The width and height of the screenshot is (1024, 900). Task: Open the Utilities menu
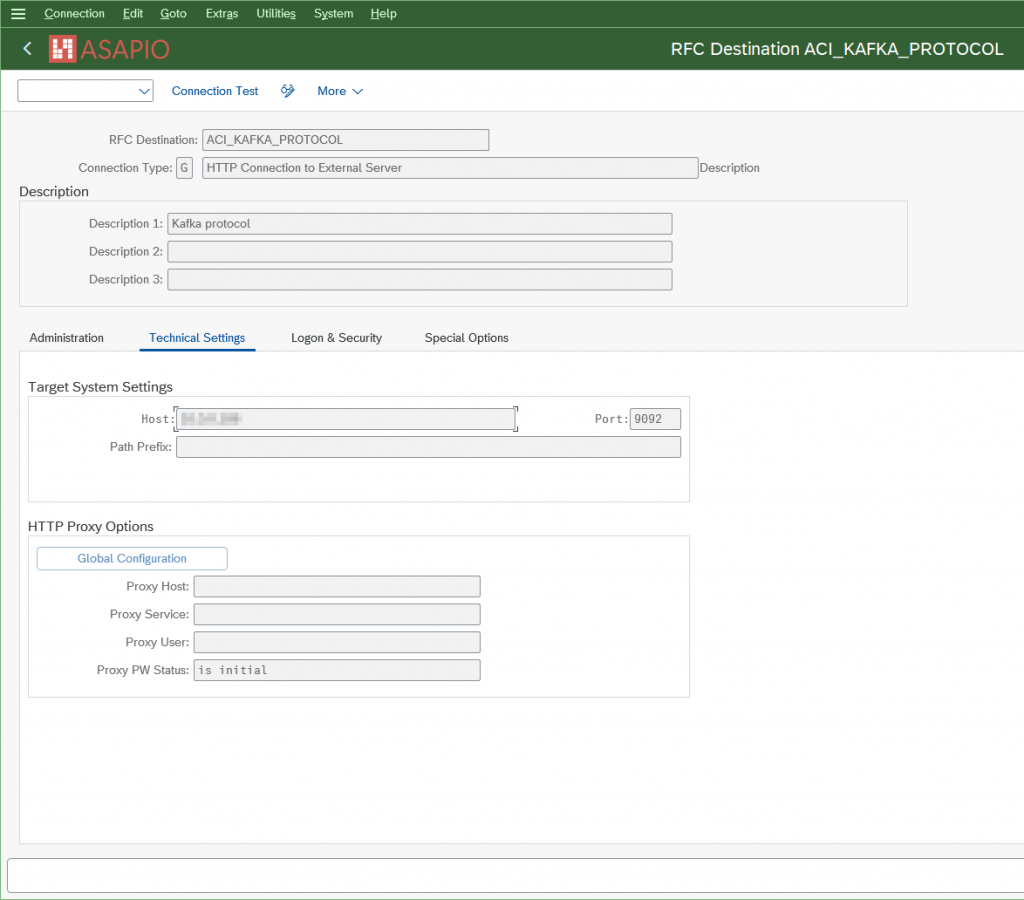point(276,14)
